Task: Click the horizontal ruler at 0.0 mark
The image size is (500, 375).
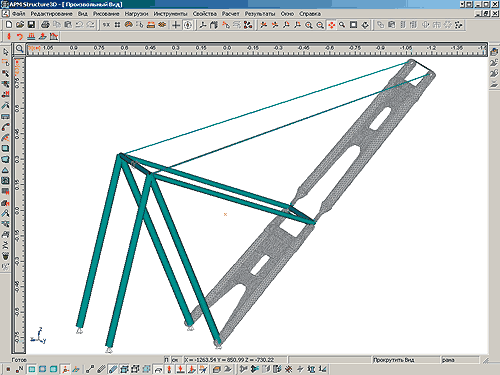Action: pyautogui.click(x=227, y=48)
